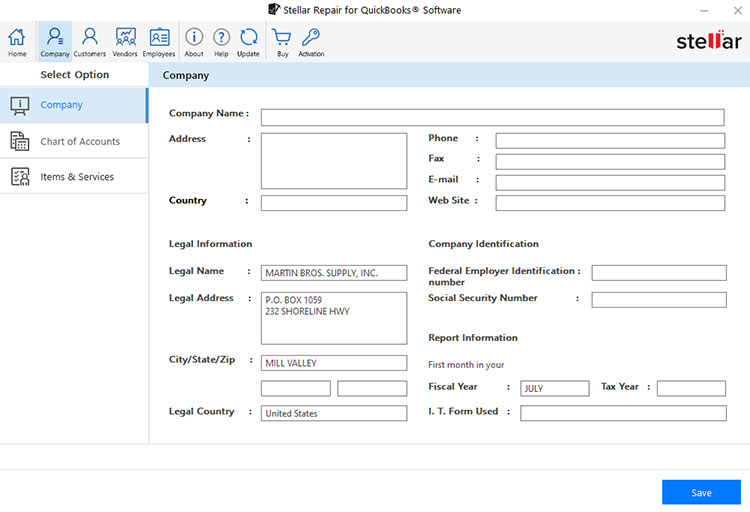Viewport: 750px width, 512px height.
Task: Select Chart of Accounts option
Action: [74, 141]
